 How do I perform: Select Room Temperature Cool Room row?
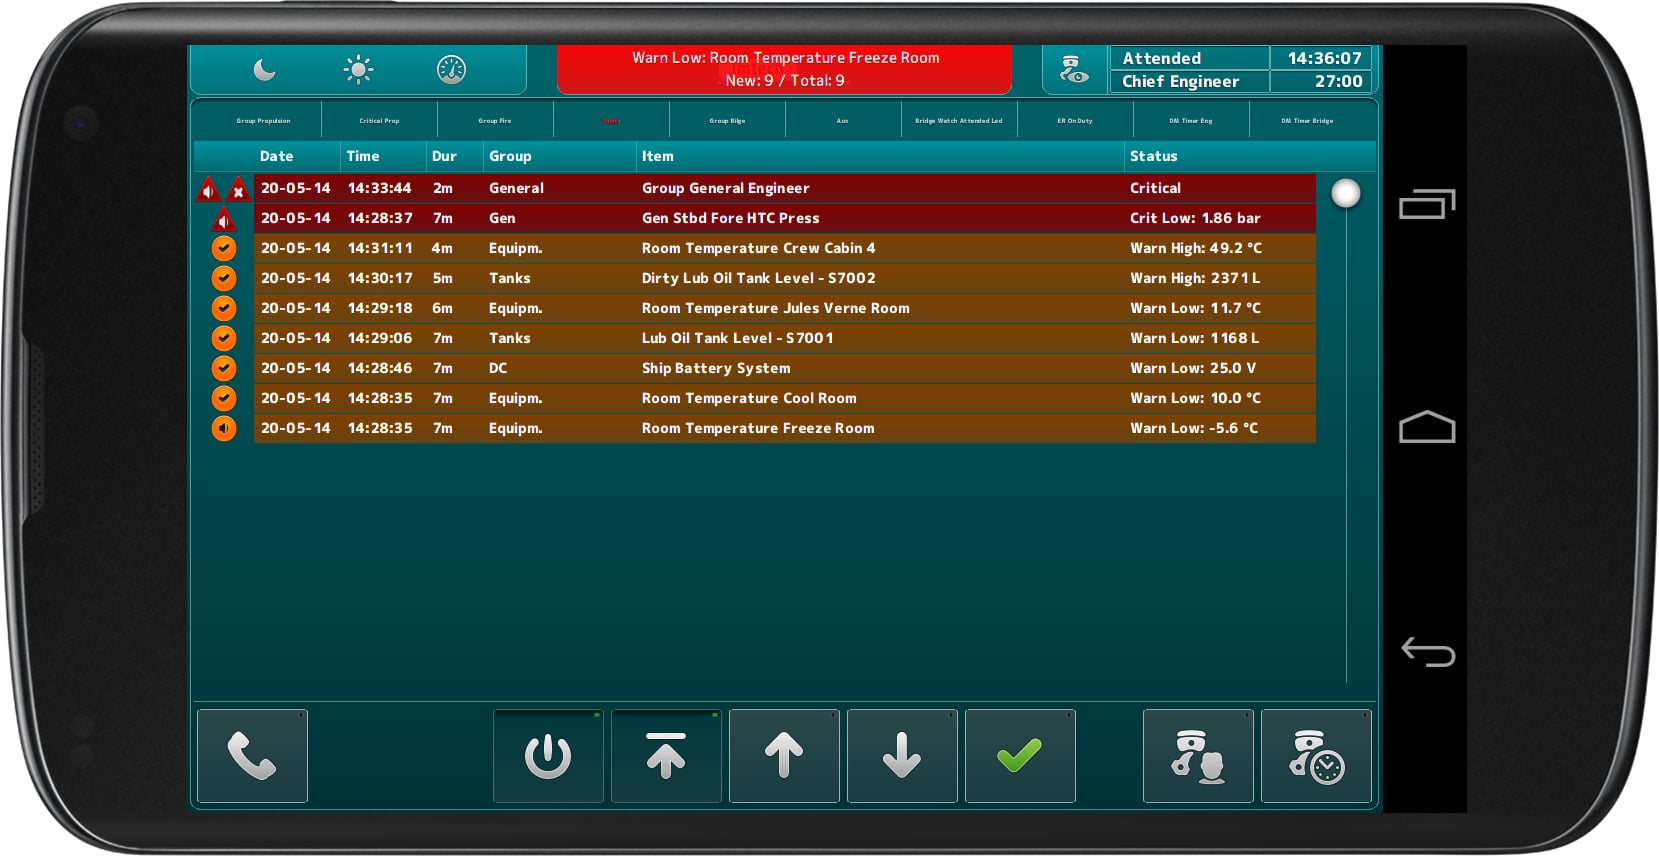(785, 398)
